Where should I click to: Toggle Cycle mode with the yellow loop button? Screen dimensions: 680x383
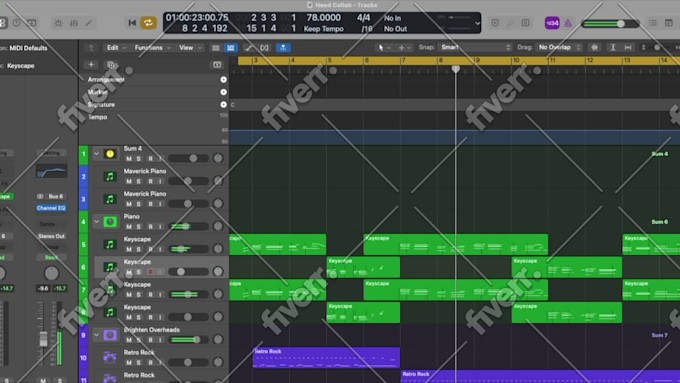(x=148, y=23)
